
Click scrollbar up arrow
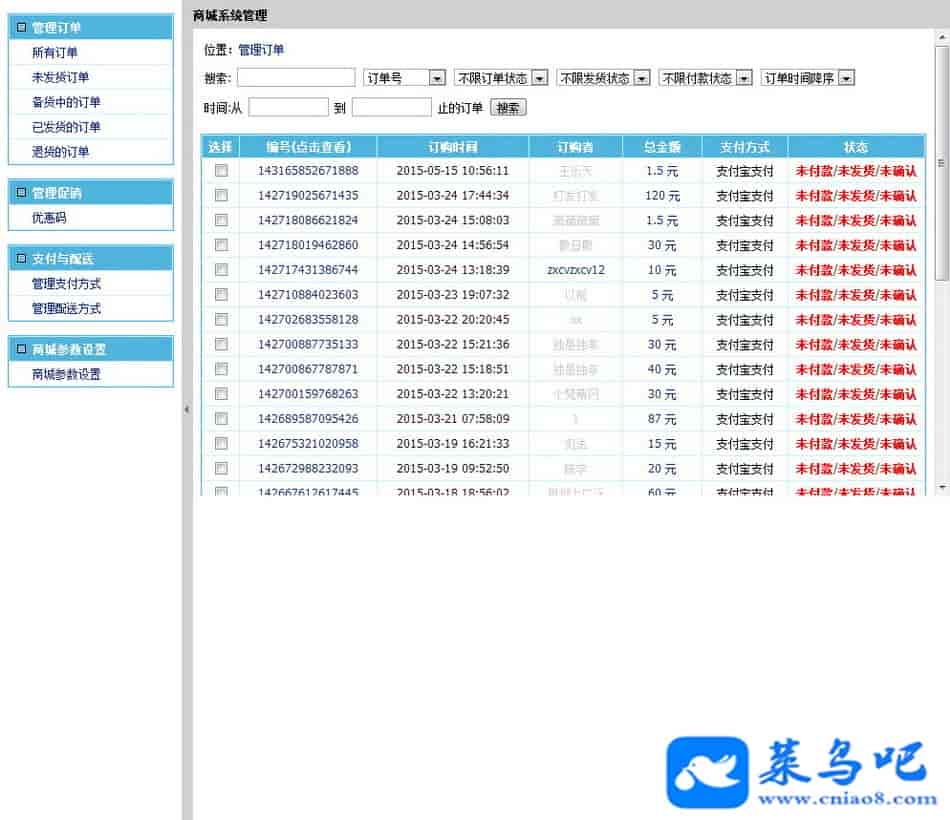coord(942,38)
